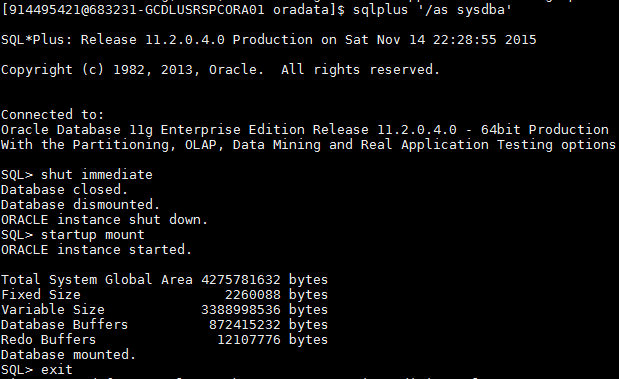Click the shell prompt hostname GCDLUSRSPCORA01
The height and width of the screenshot is (379, 619).
click(x=205, y=9)
